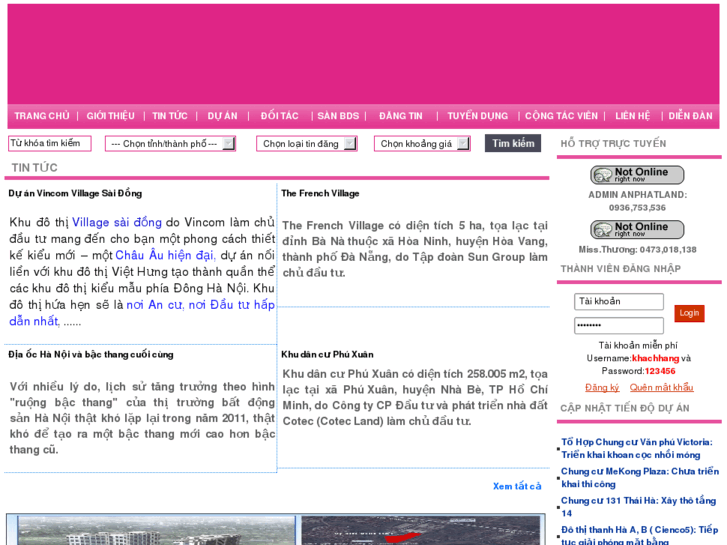Click Quên mật khẩu link
Viewport: 727px width, 545px height.
point(661,387)
